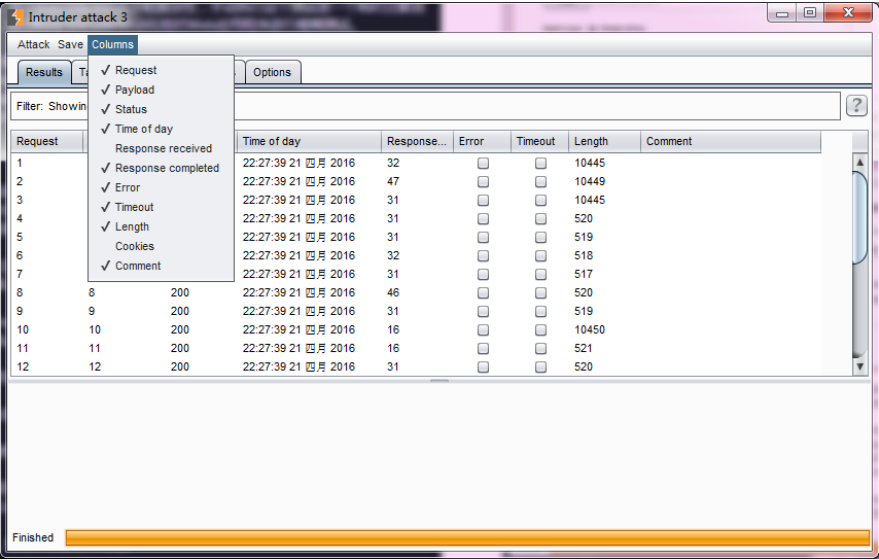879x560 pixels.
Task: Select length value 521 in row 11
Action: 584,348
